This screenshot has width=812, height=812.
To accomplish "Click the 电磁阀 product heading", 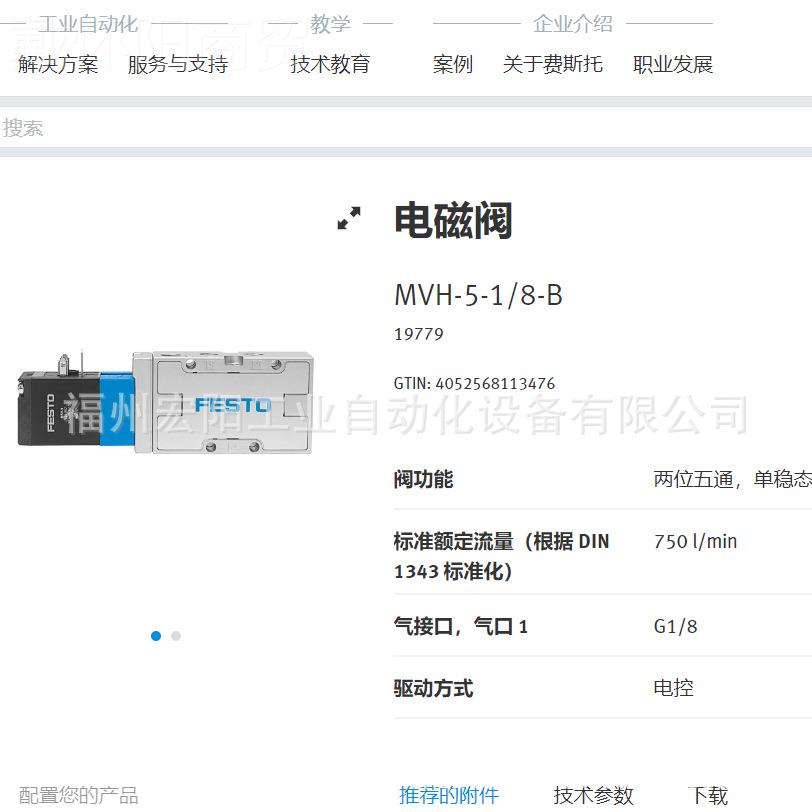I will tap(453, 220).
